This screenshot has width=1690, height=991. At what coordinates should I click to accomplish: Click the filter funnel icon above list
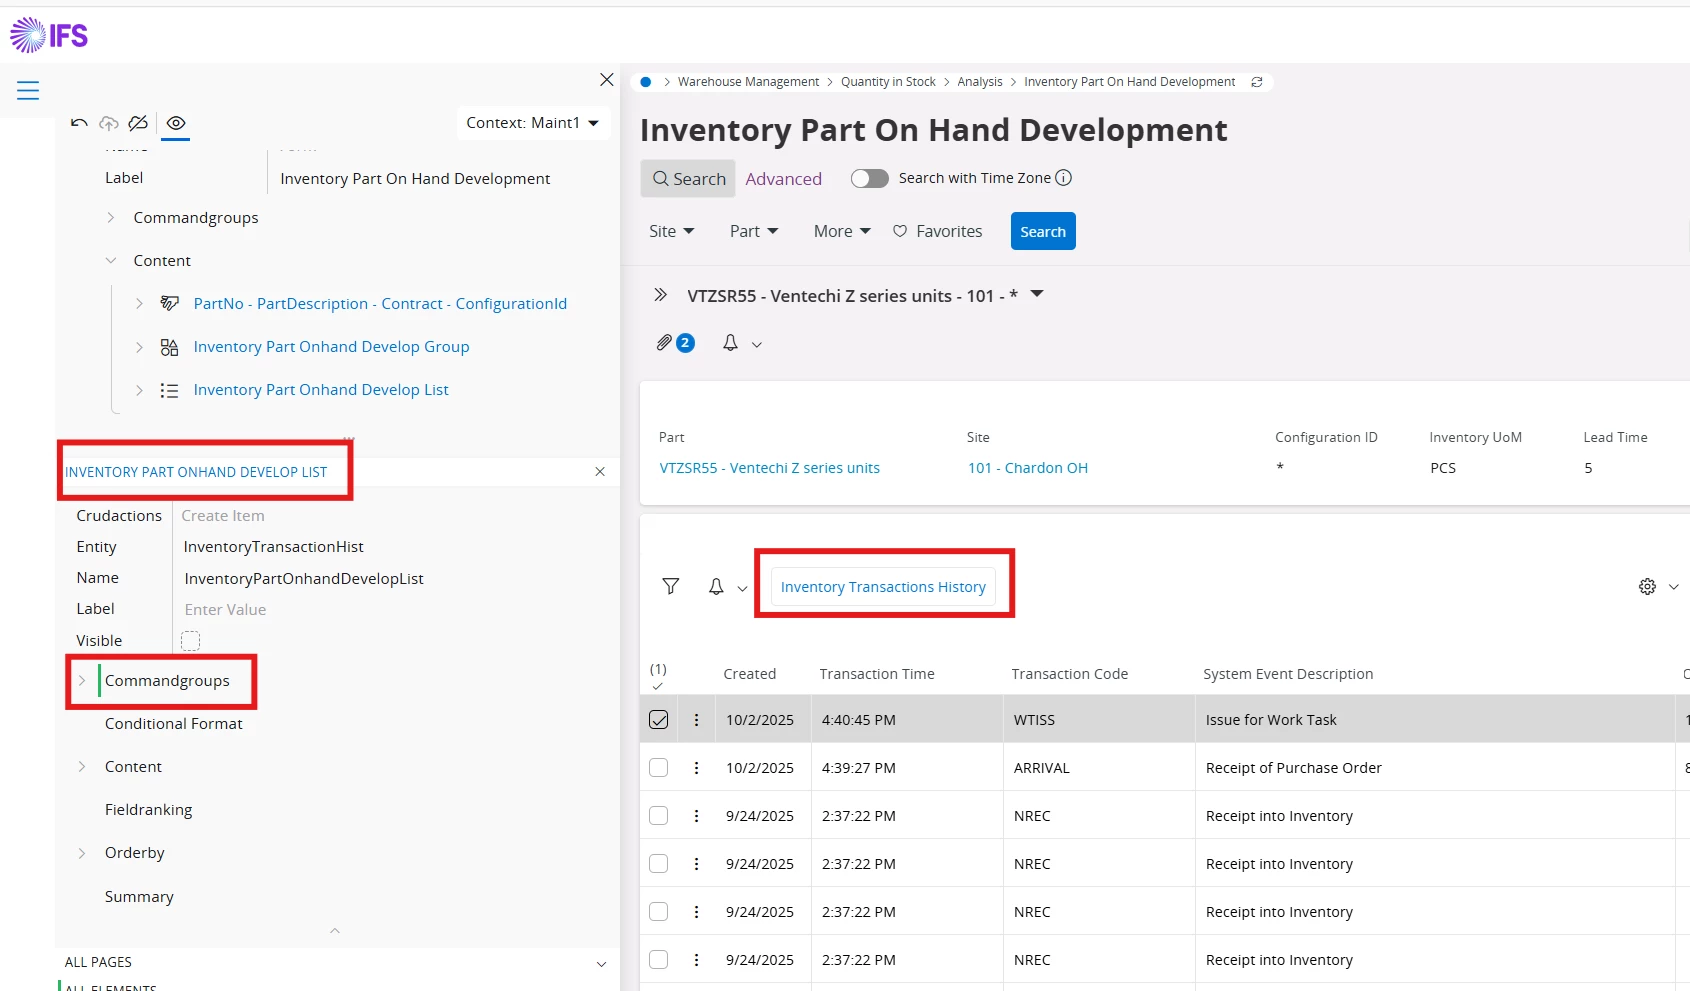[671, 586]
